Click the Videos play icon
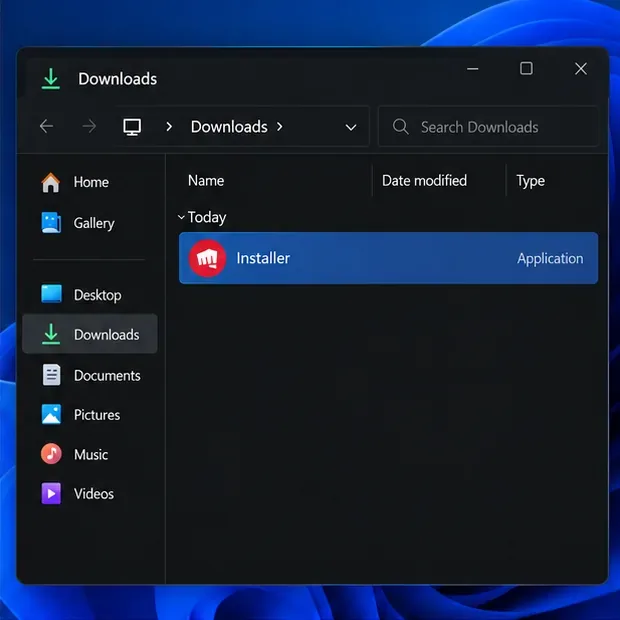 click(51, 493)
